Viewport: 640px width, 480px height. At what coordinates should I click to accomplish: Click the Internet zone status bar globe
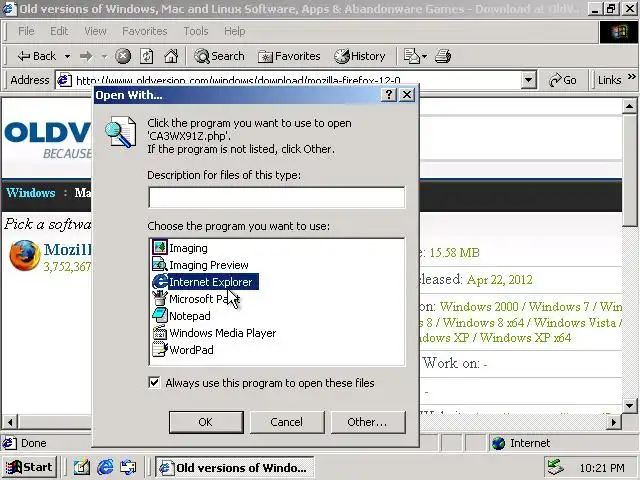pos(498,443)
